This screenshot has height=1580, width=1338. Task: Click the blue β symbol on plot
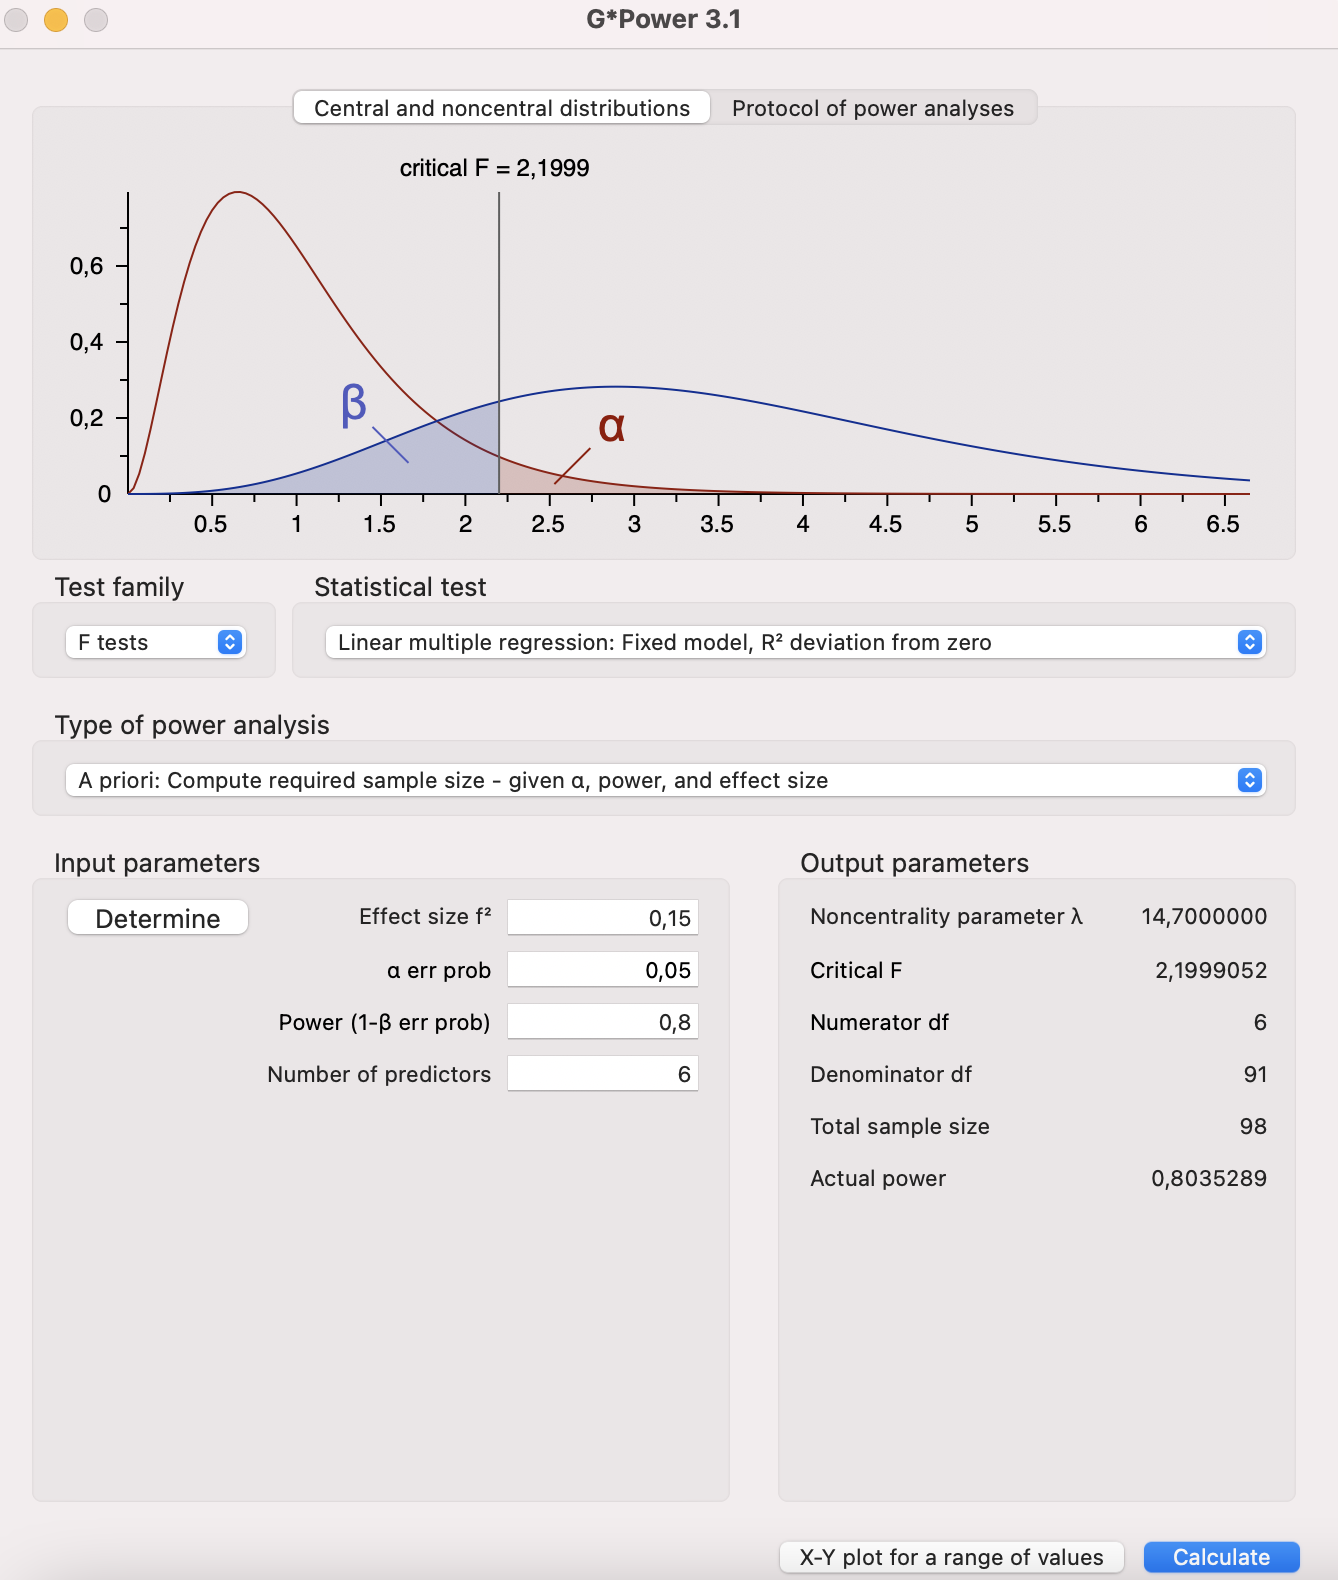coord(354,405)
